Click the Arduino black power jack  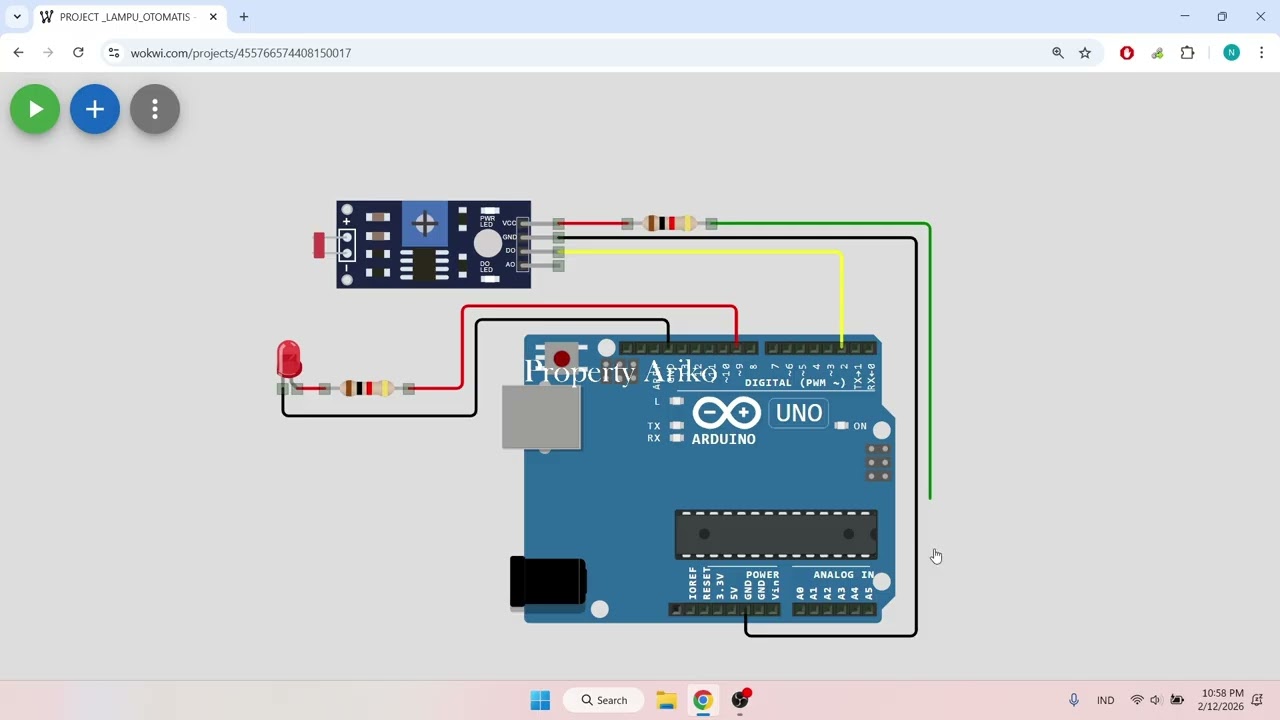click(547, 582)
